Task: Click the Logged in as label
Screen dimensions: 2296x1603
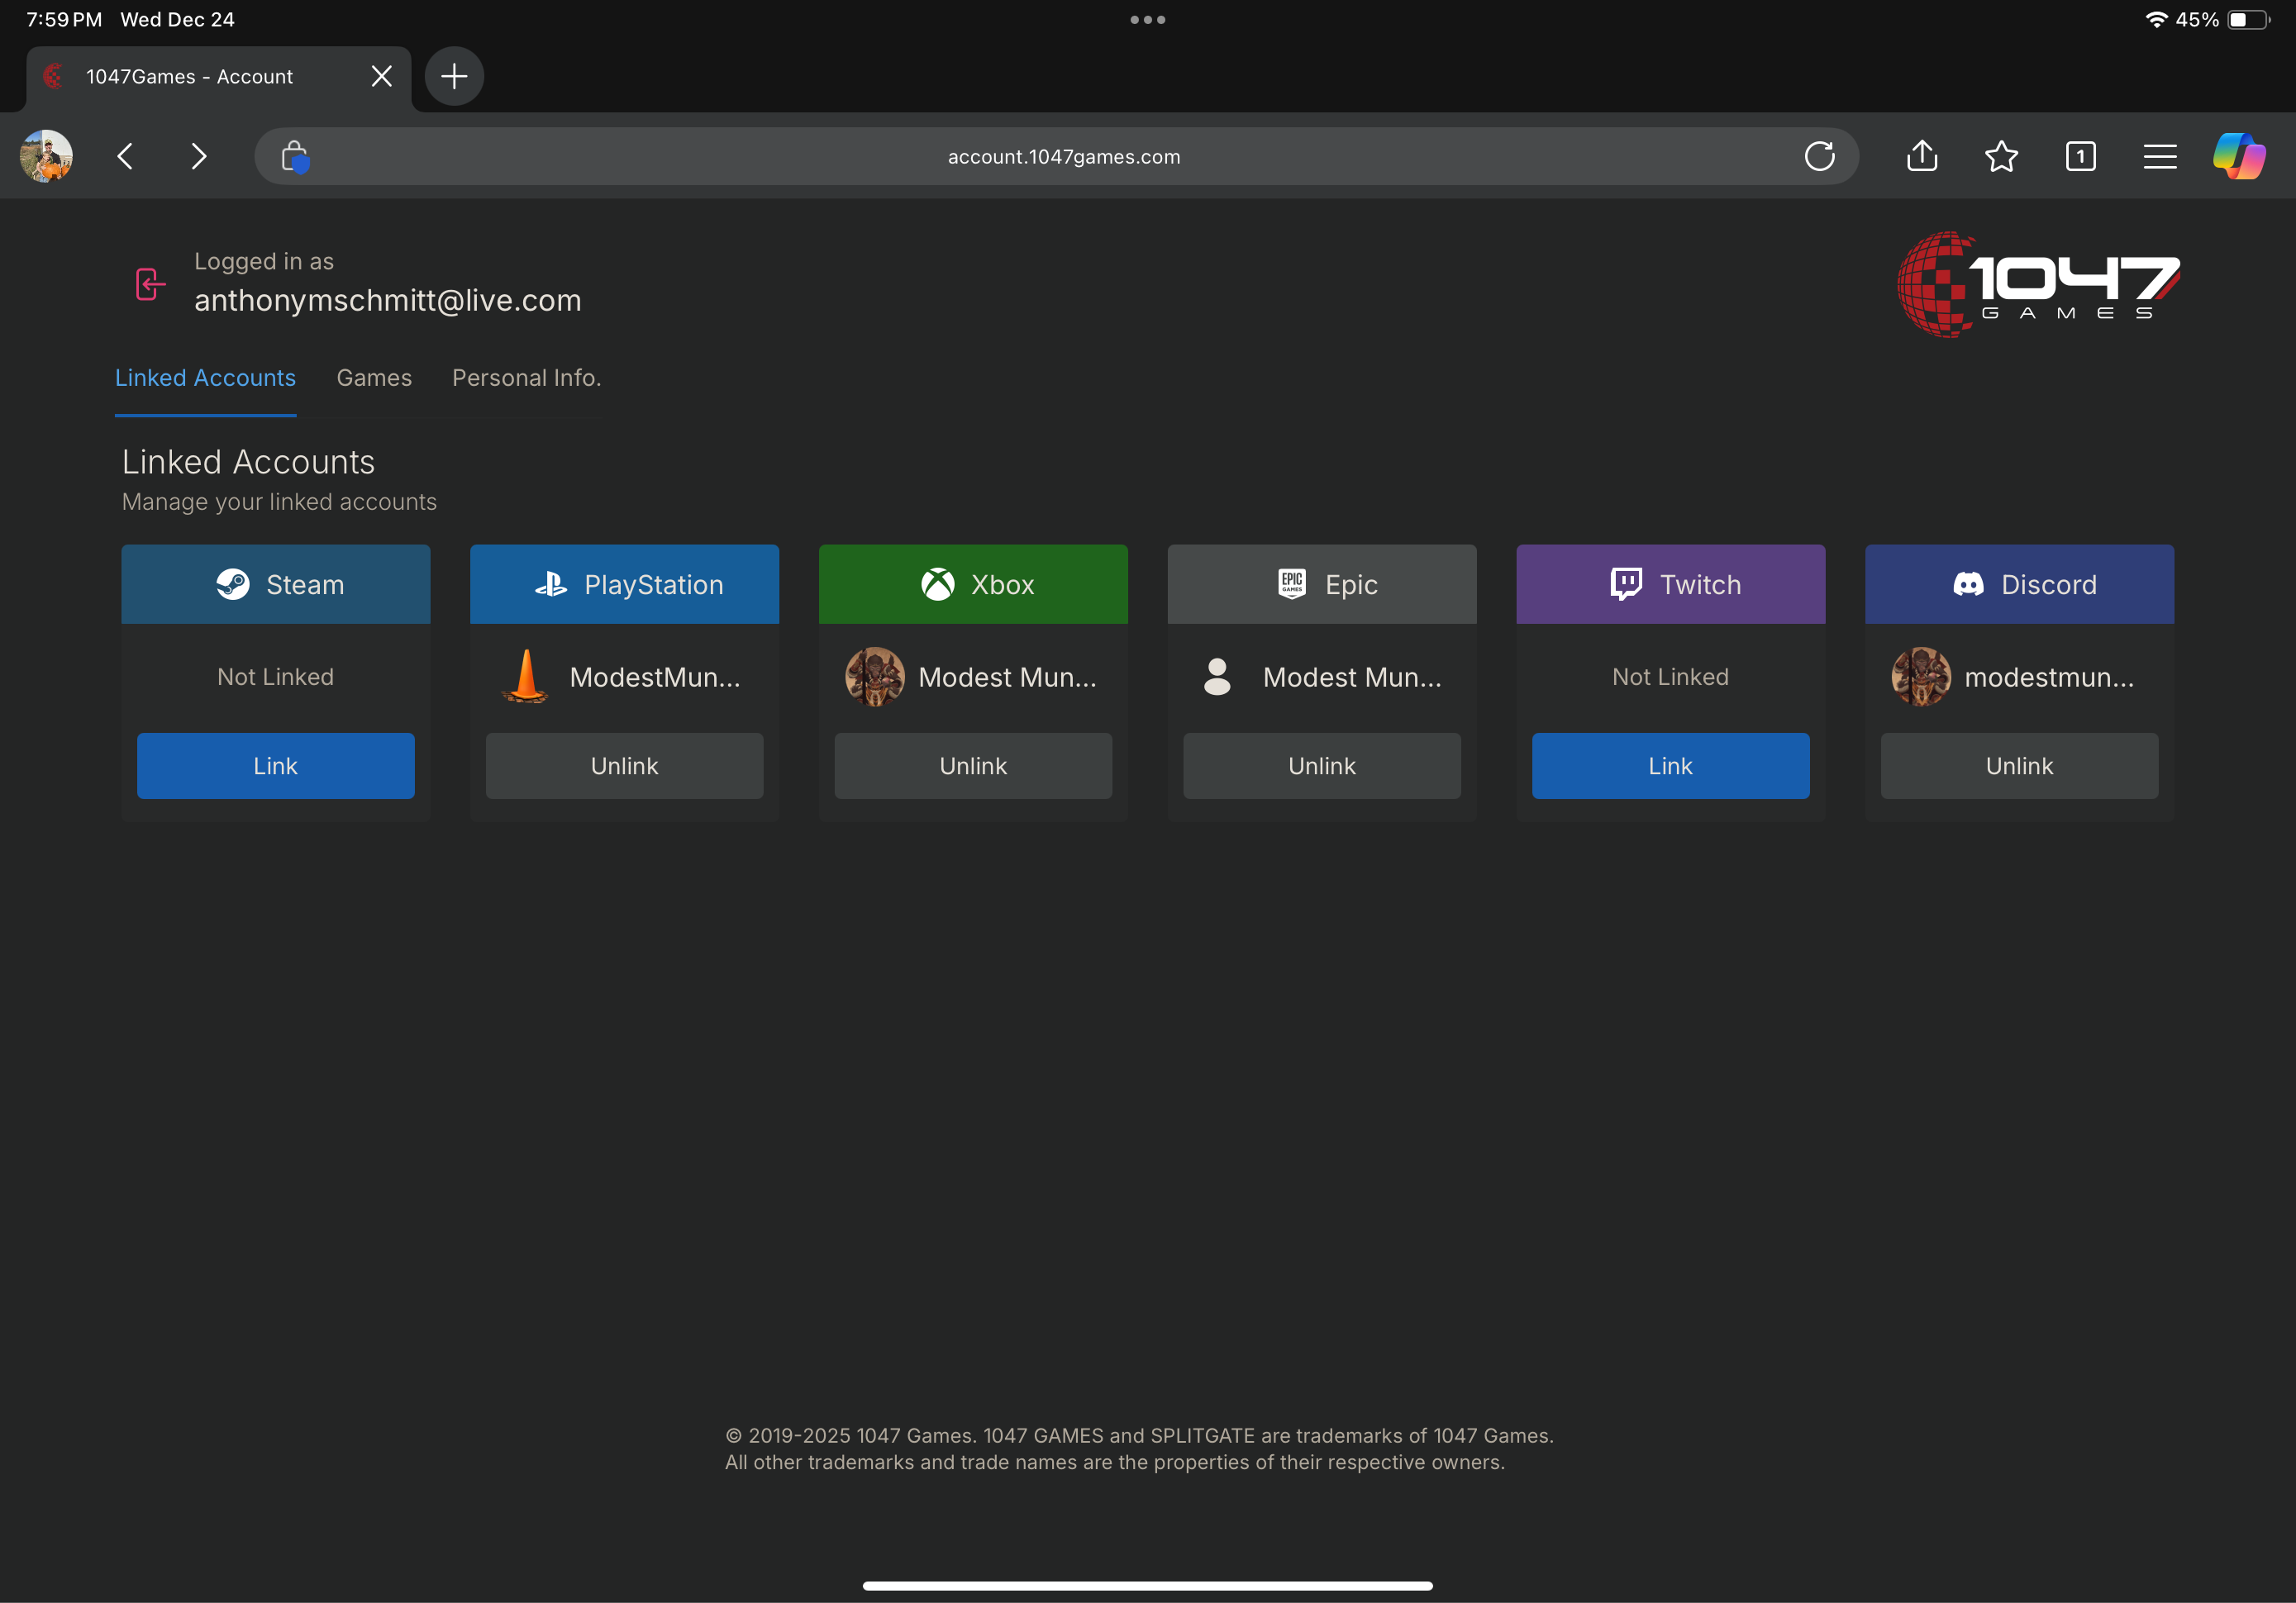Action: (x=264, y=261)
